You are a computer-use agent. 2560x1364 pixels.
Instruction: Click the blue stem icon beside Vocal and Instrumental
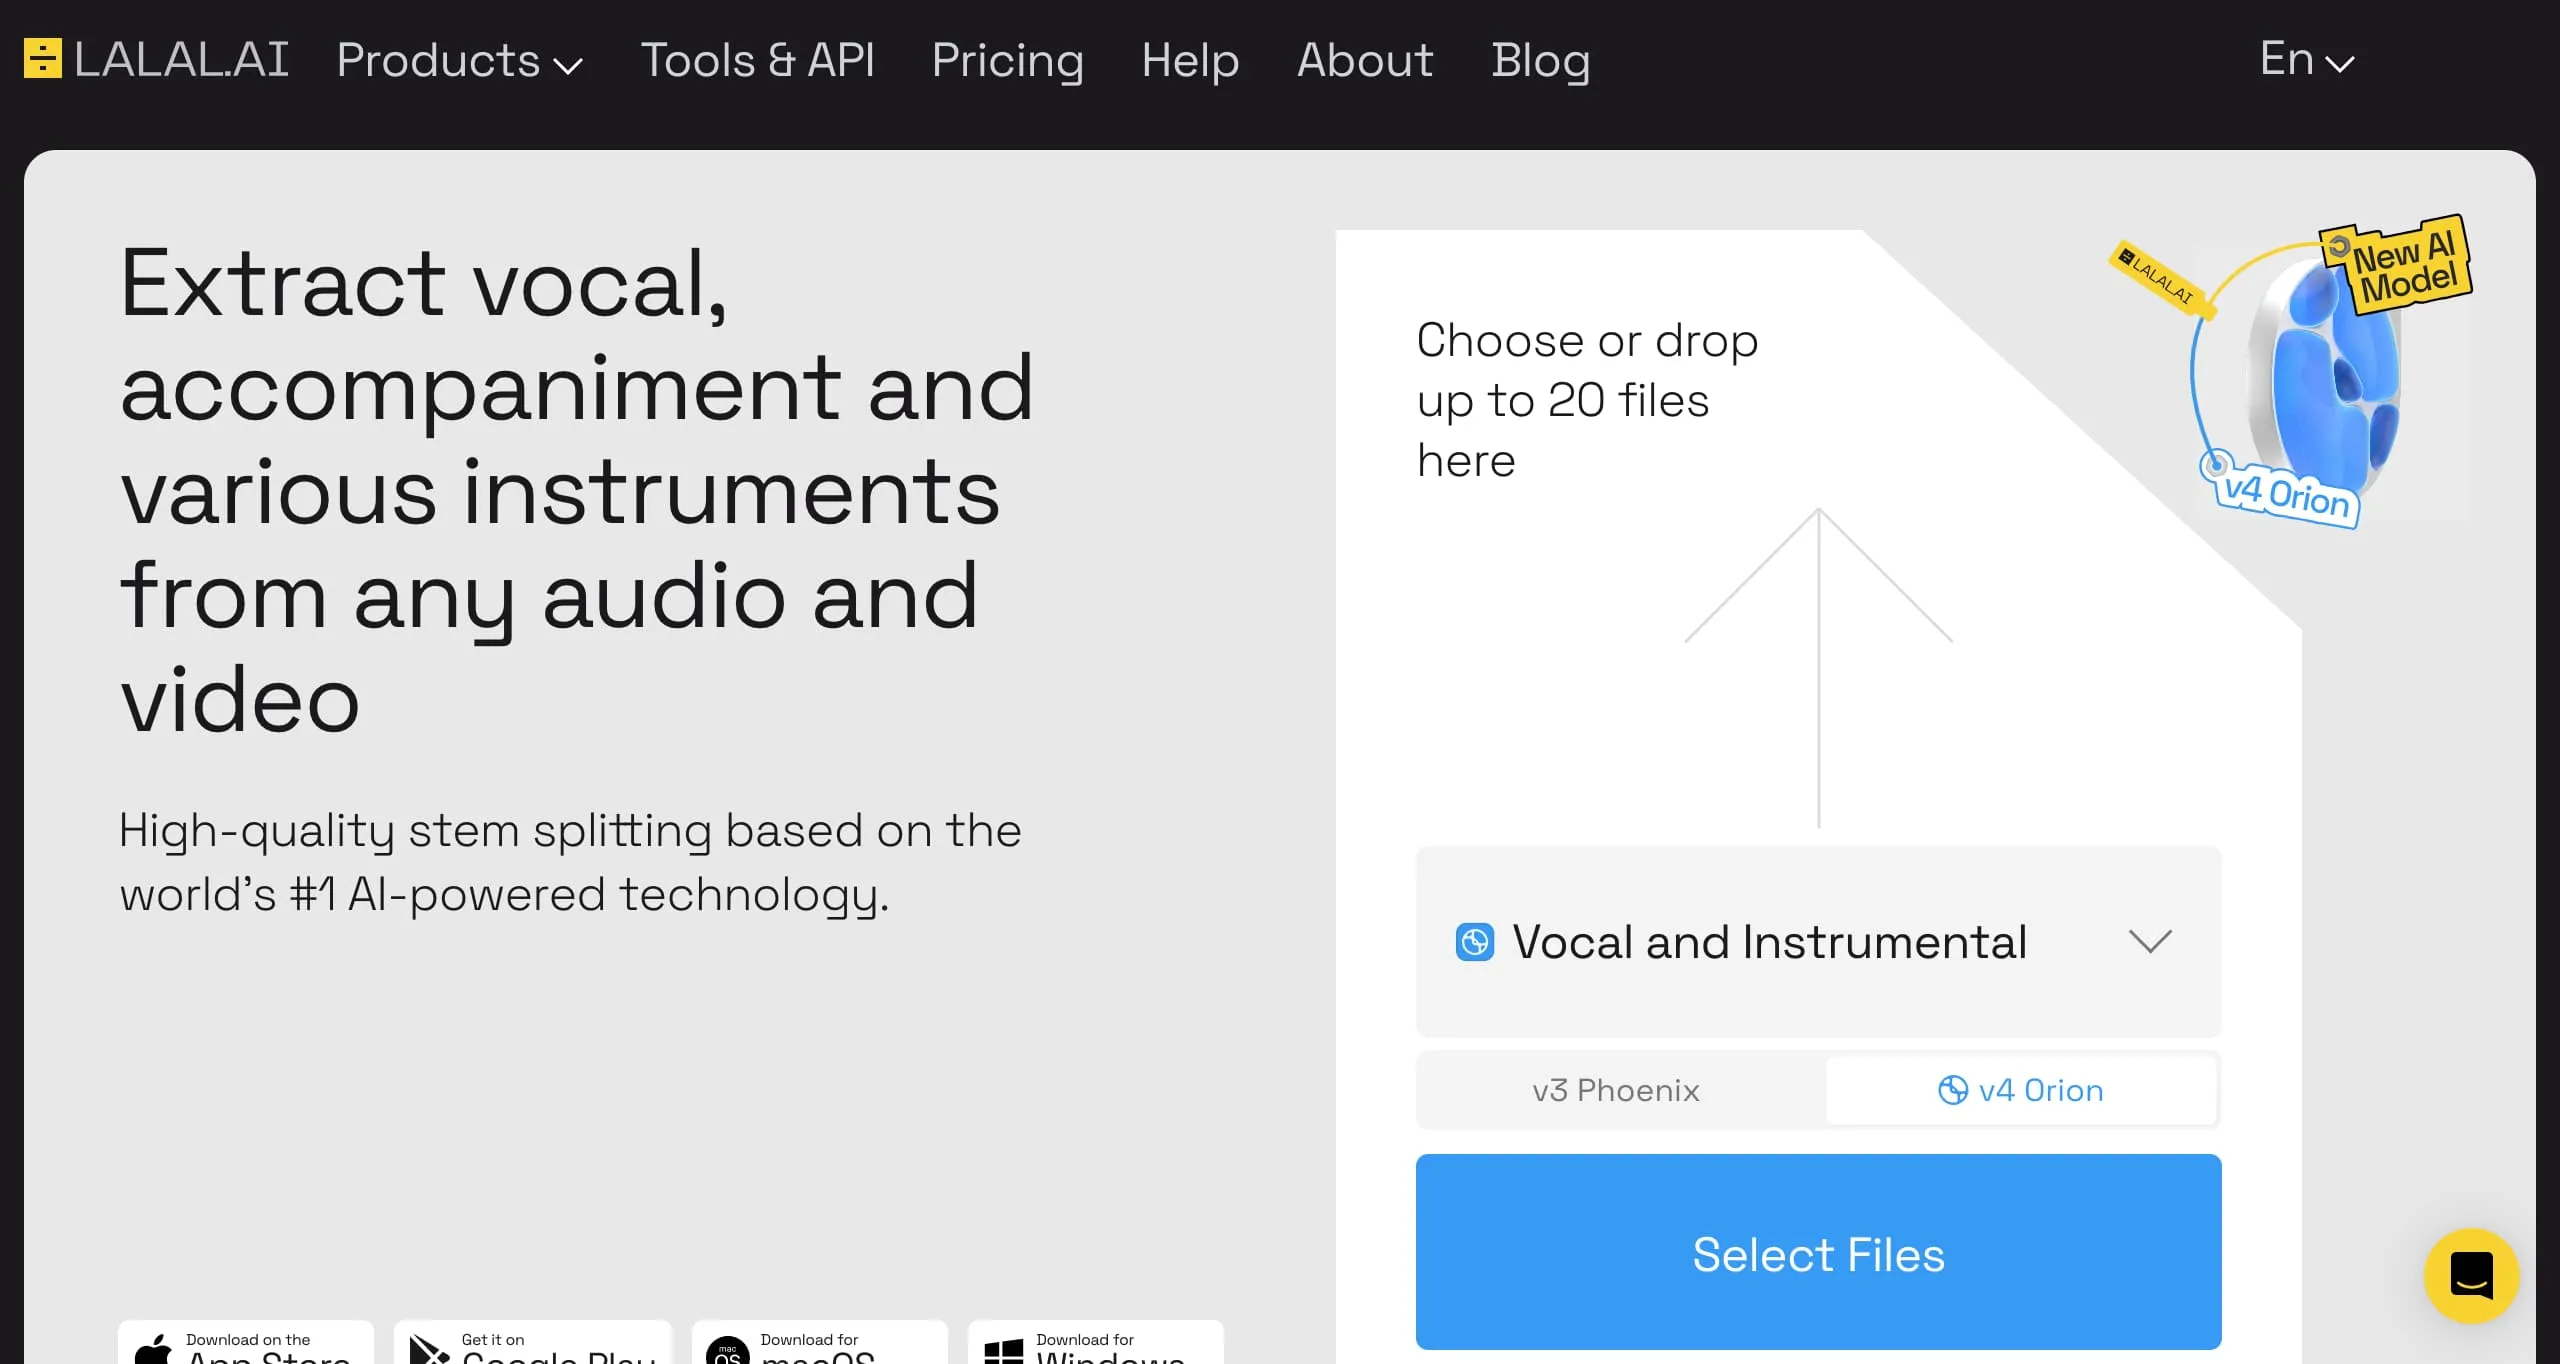pos(1475,942)
